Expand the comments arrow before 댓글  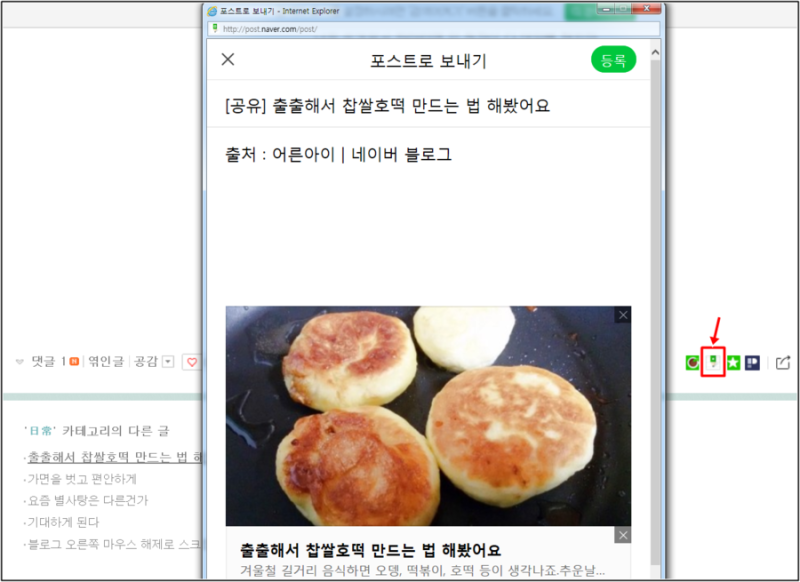[20, 362]
